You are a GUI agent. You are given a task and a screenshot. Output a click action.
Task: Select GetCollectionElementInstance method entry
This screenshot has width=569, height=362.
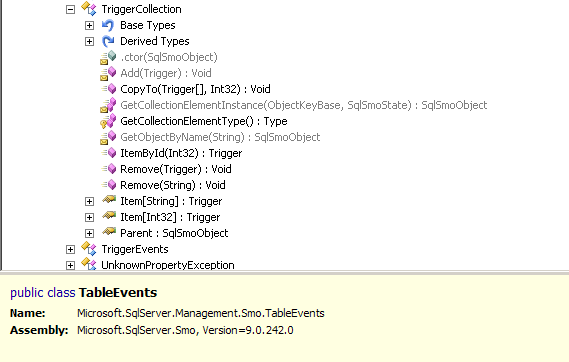point(304,105)
